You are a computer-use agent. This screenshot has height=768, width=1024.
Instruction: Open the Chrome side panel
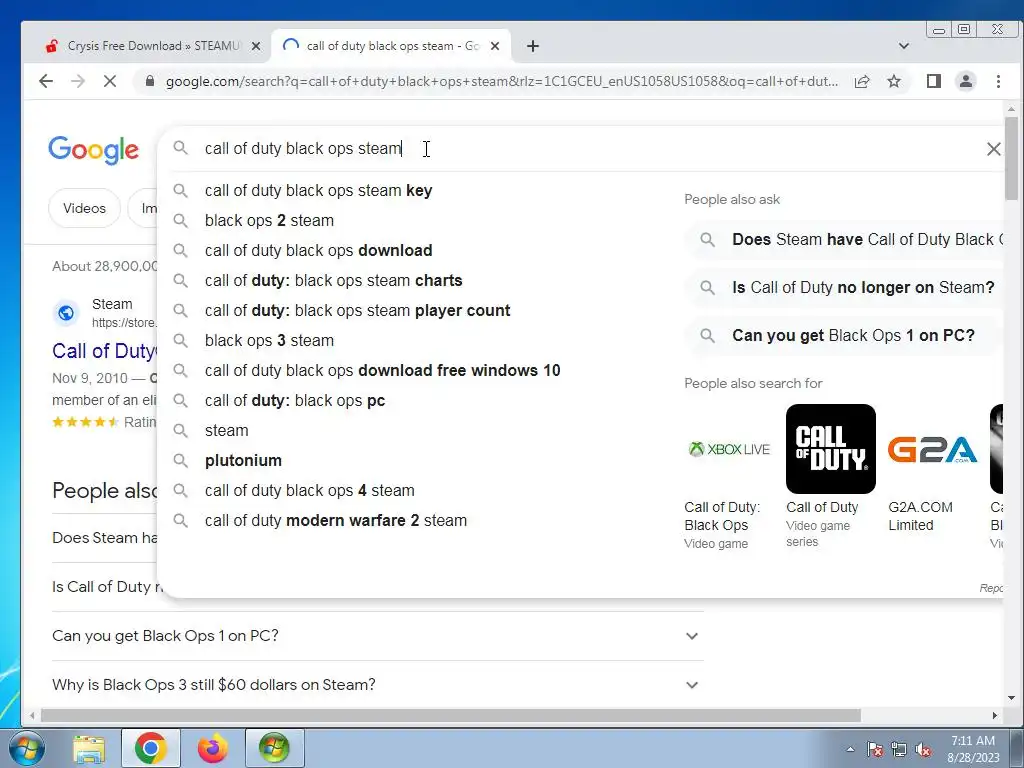pyautogui.click(x=934, y=81)
